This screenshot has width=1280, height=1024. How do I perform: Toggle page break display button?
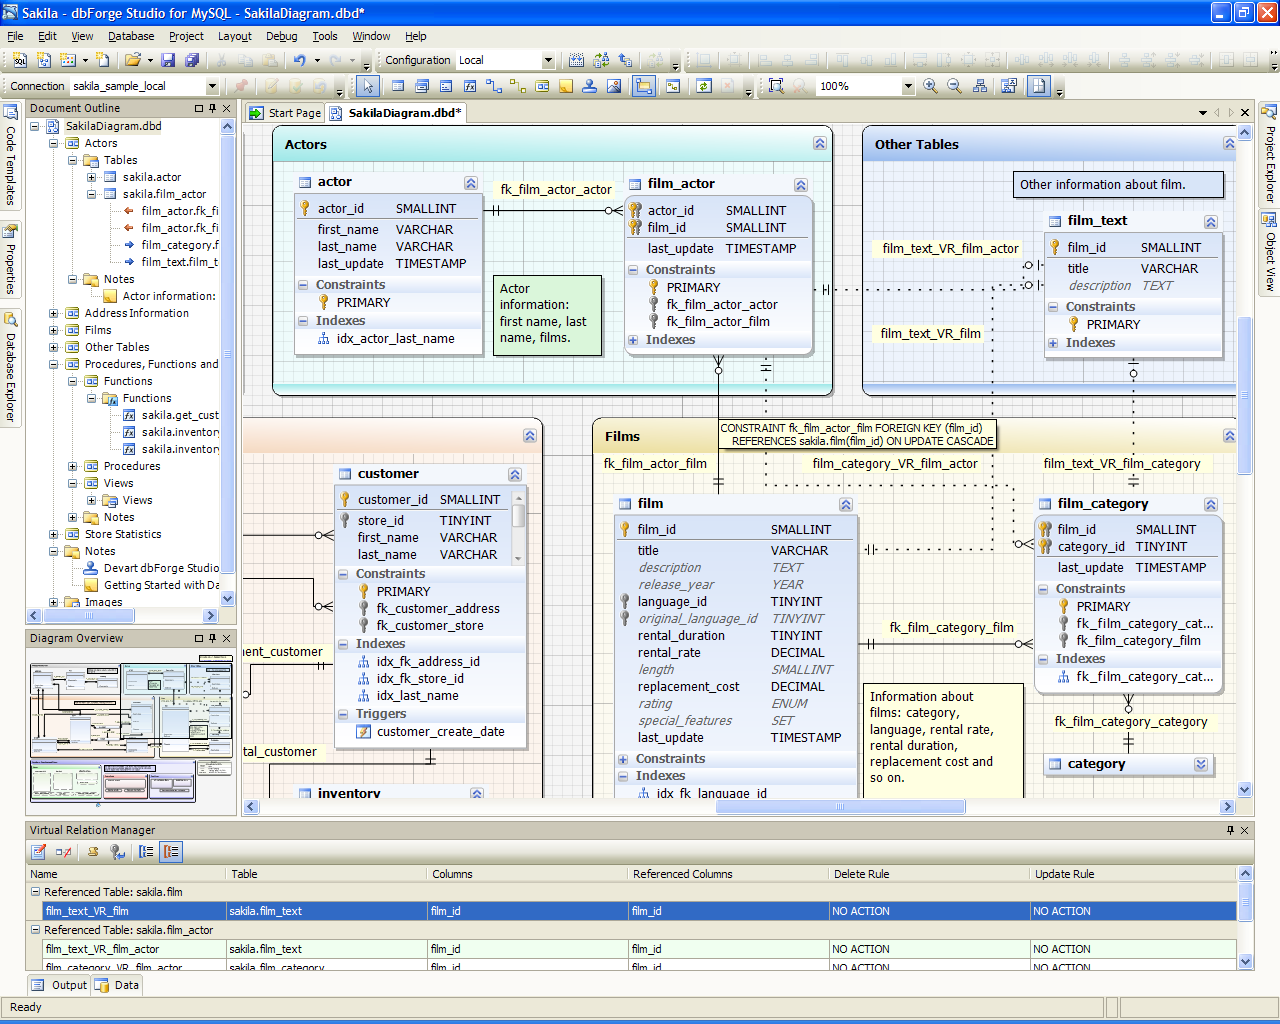[x=1039, y=86]
